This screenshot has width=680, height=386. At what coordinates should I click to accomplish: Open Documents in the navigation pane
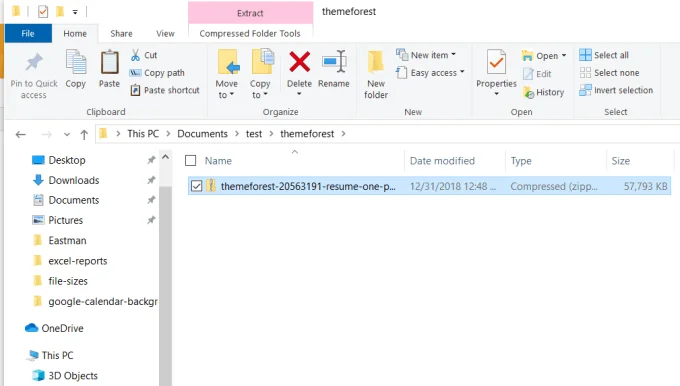click(66, 200)
